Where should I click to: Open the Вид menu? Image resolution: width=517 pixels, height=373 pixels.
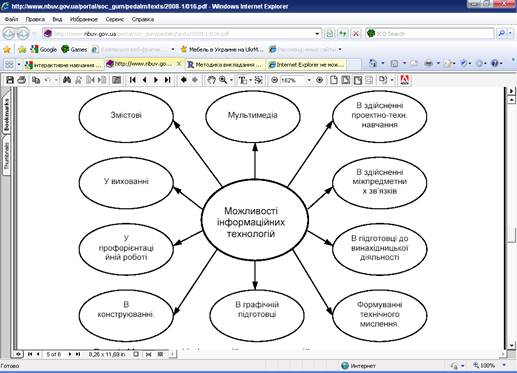click(57, 19)
